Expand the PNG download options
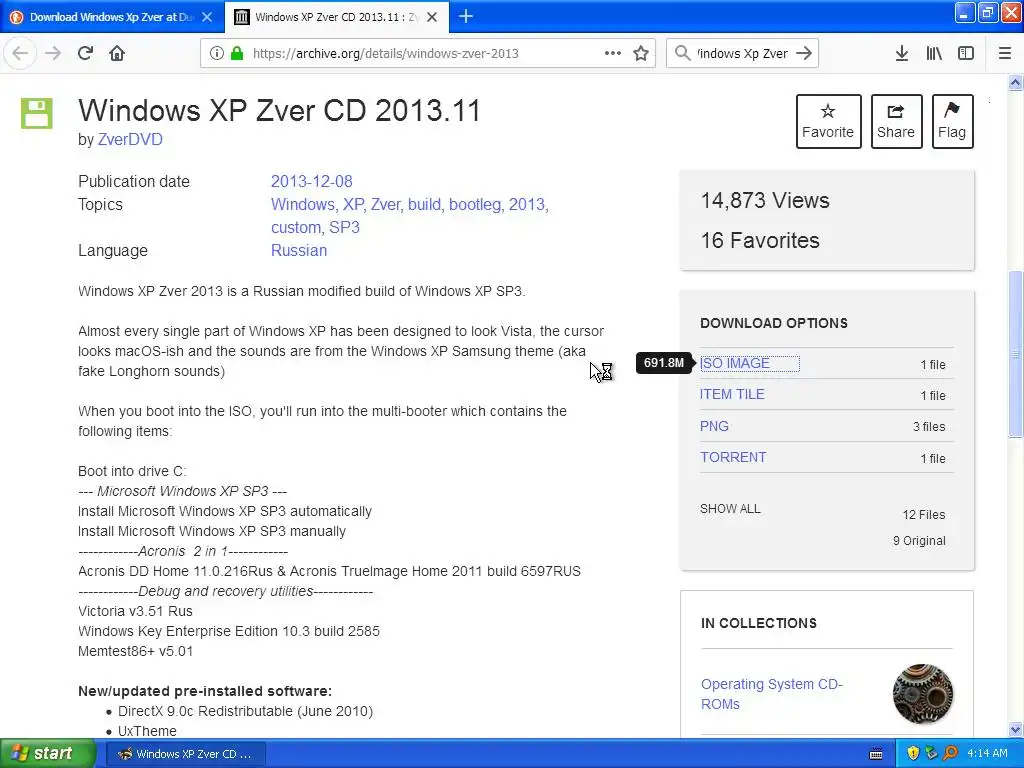1024x768 pixels. [x=714, y=426]
